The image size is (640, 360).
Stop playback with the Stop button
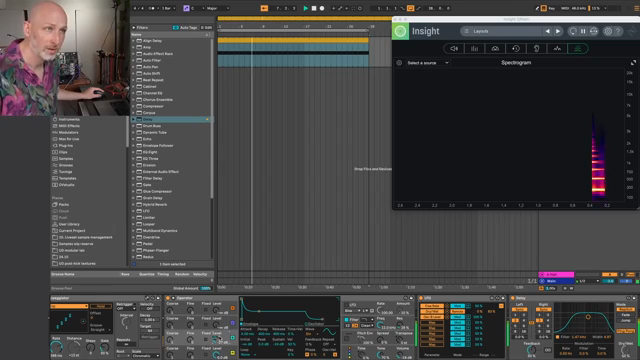point(313,8)
